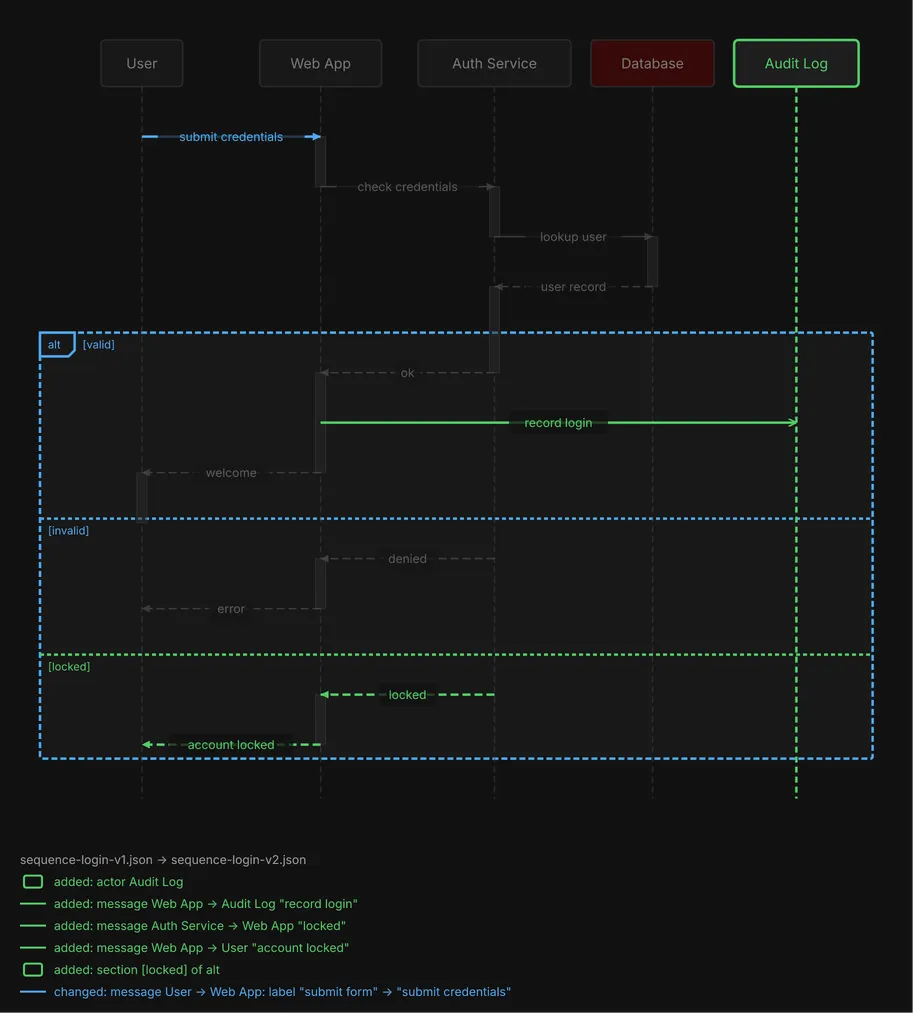Select the User actor box
This screenshot has width=913, height=1013.
(142, 63)
